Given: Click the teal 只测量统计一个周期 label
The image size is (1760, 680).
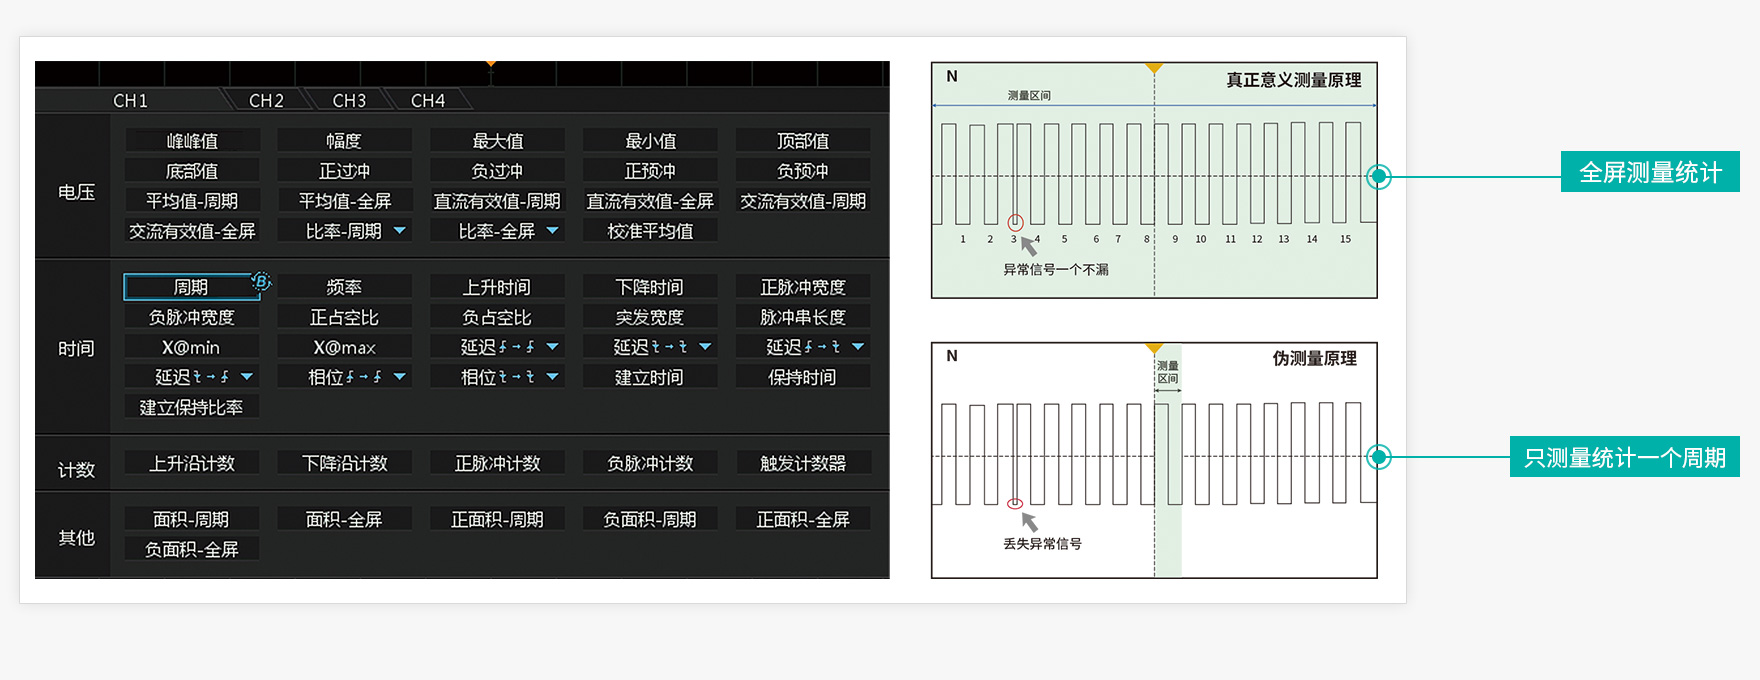Looking at the screenshot, I should pyautogui.click(x=1624, y=457).
